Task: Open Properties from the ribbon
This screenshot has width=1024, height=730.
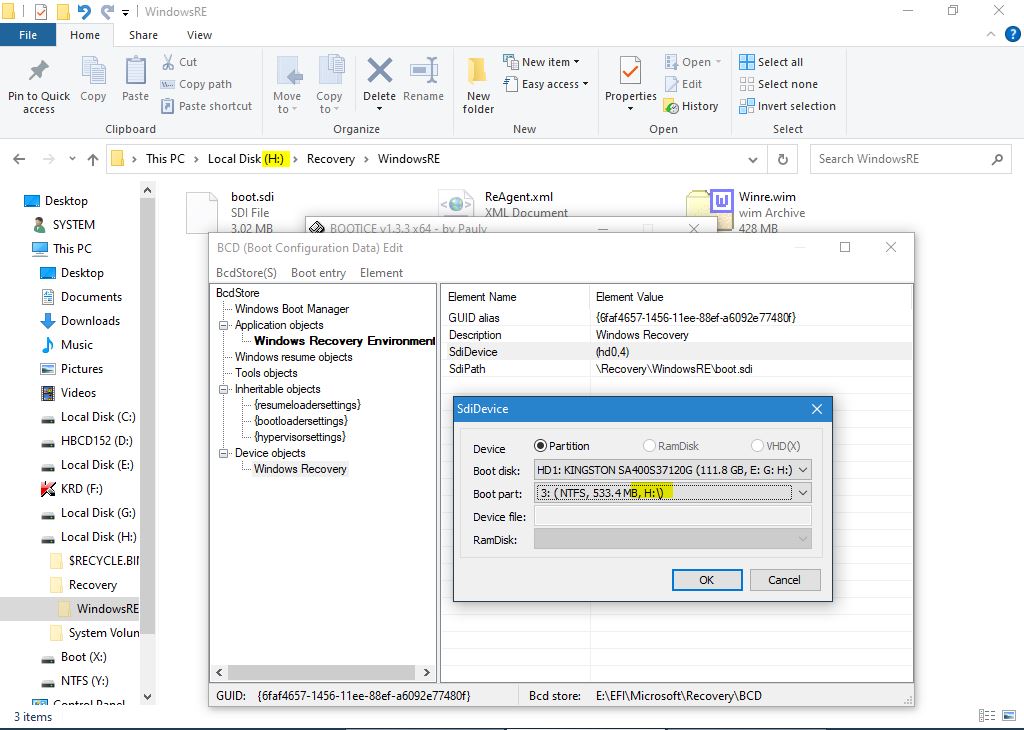Action: (x=630, y=74)
